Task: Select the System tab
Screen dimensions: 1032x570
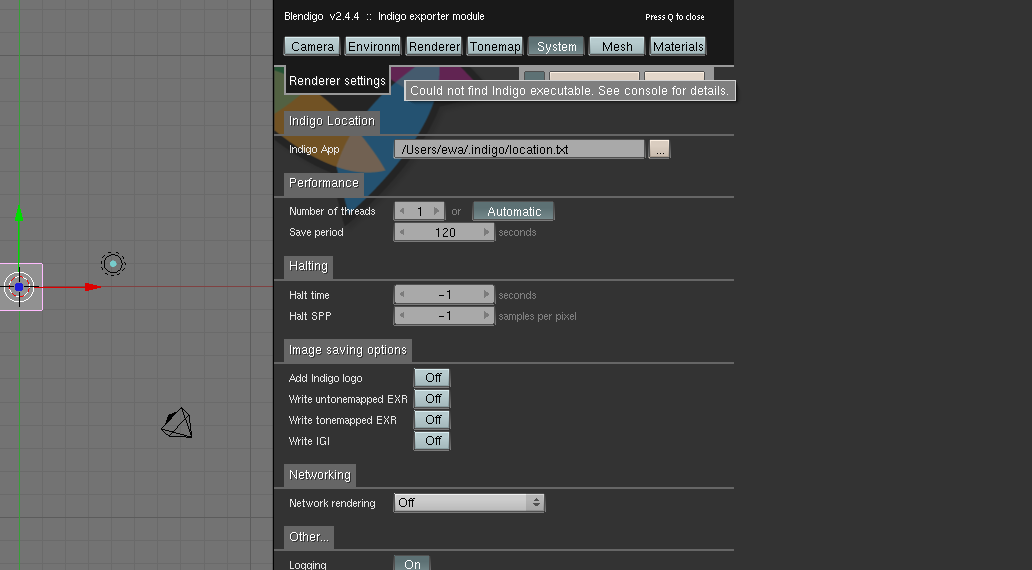Action: 556,46
